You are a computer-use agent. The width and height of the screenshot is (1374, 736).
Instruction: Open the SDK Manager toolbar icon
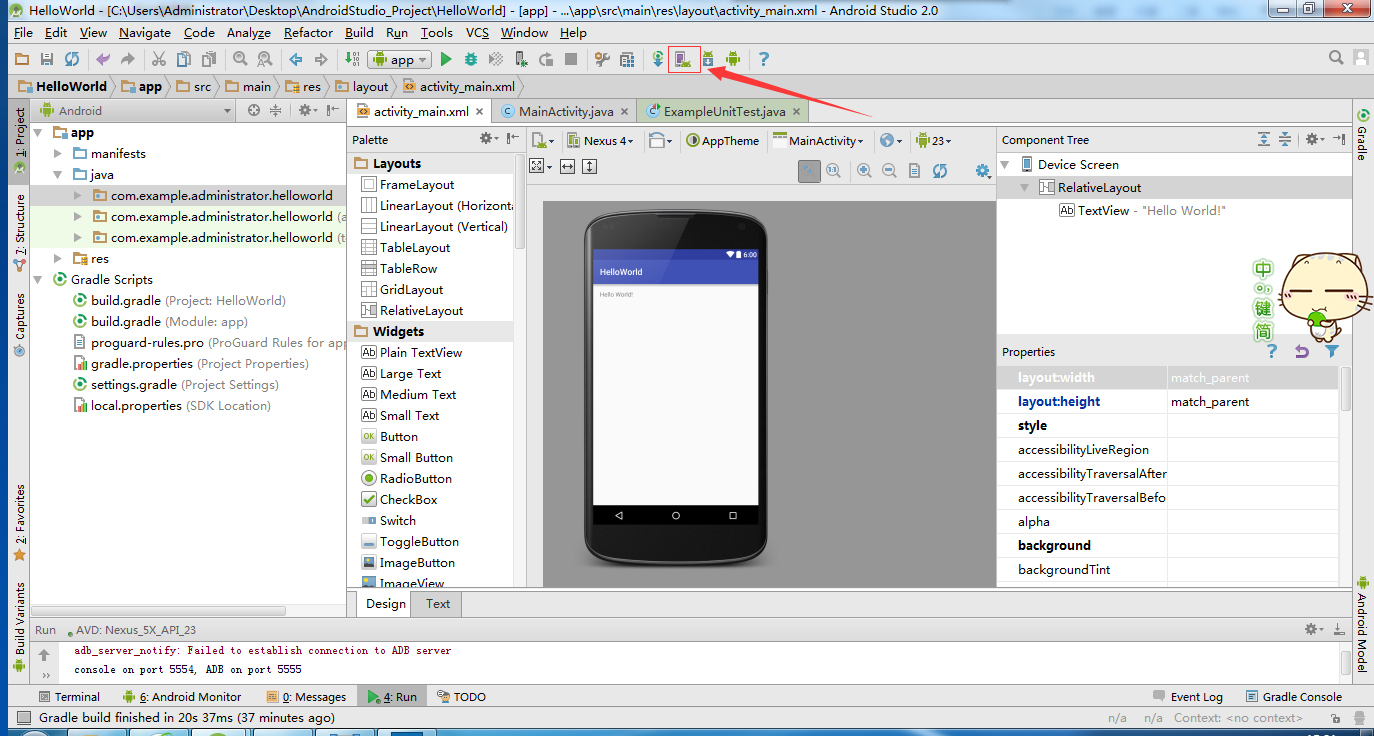(x=709, y=59)
